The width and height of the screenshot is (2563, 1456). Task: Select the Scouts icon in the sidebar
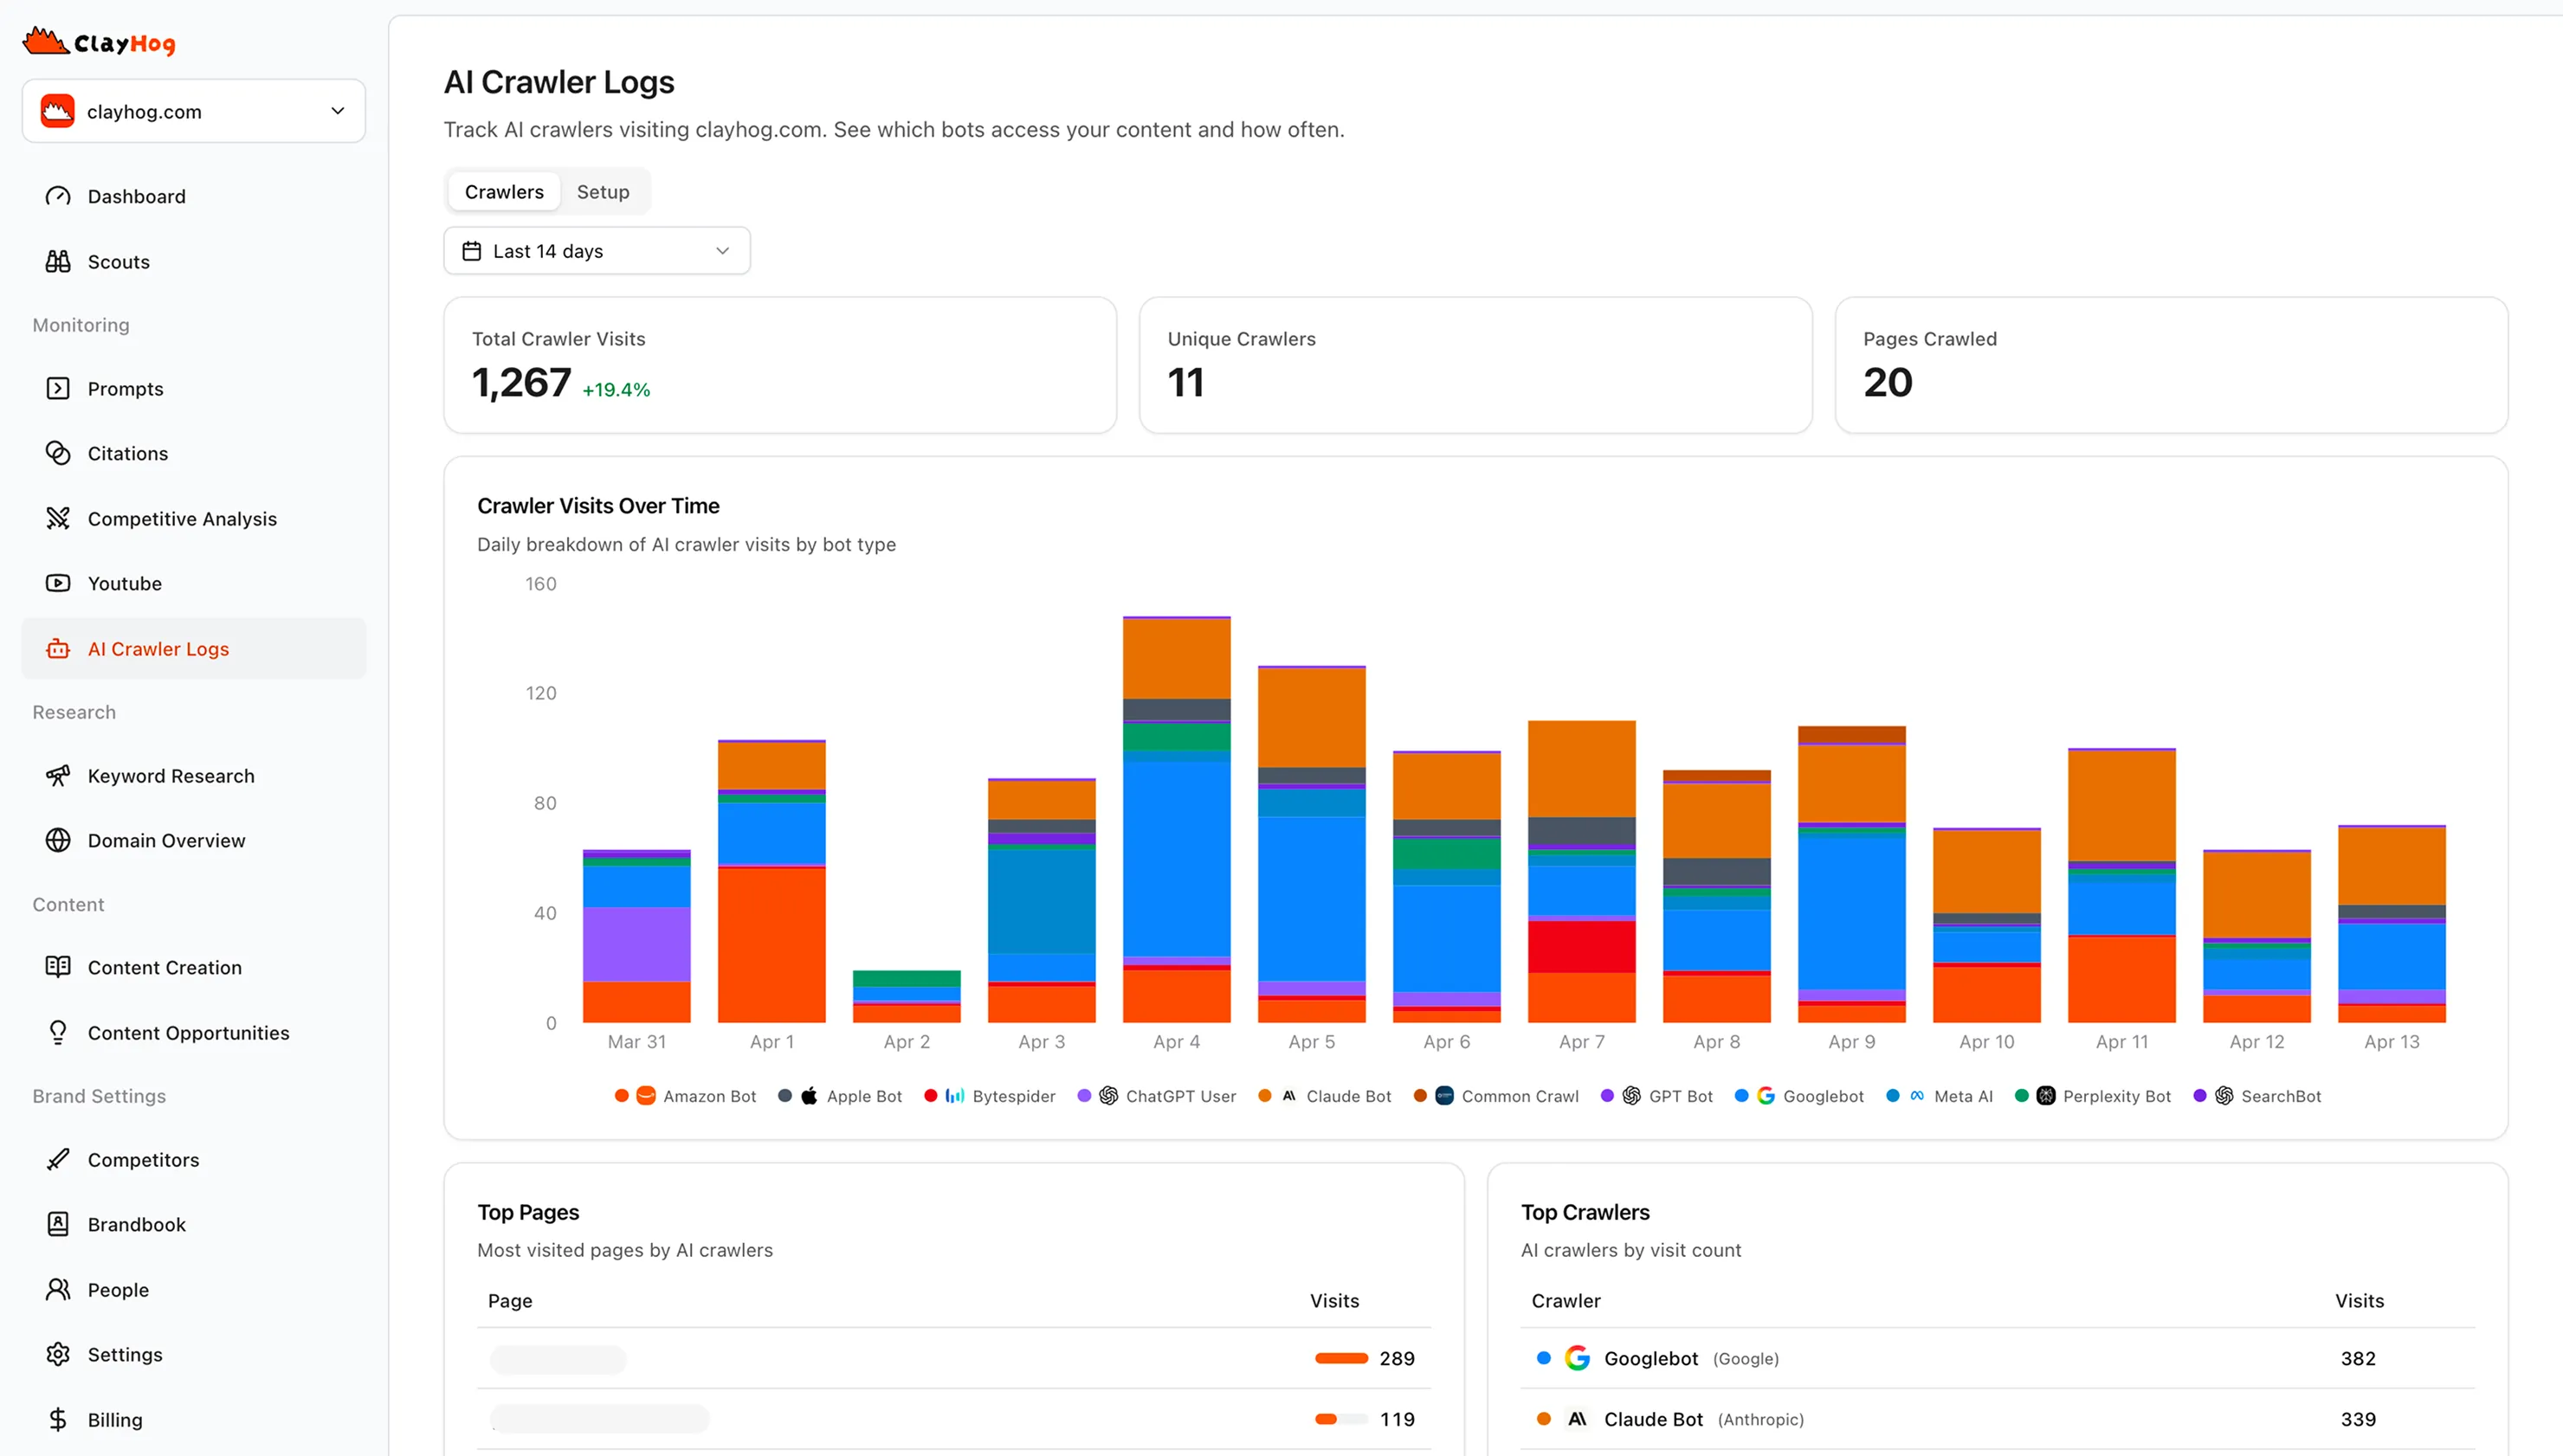(x=58, y=261)
